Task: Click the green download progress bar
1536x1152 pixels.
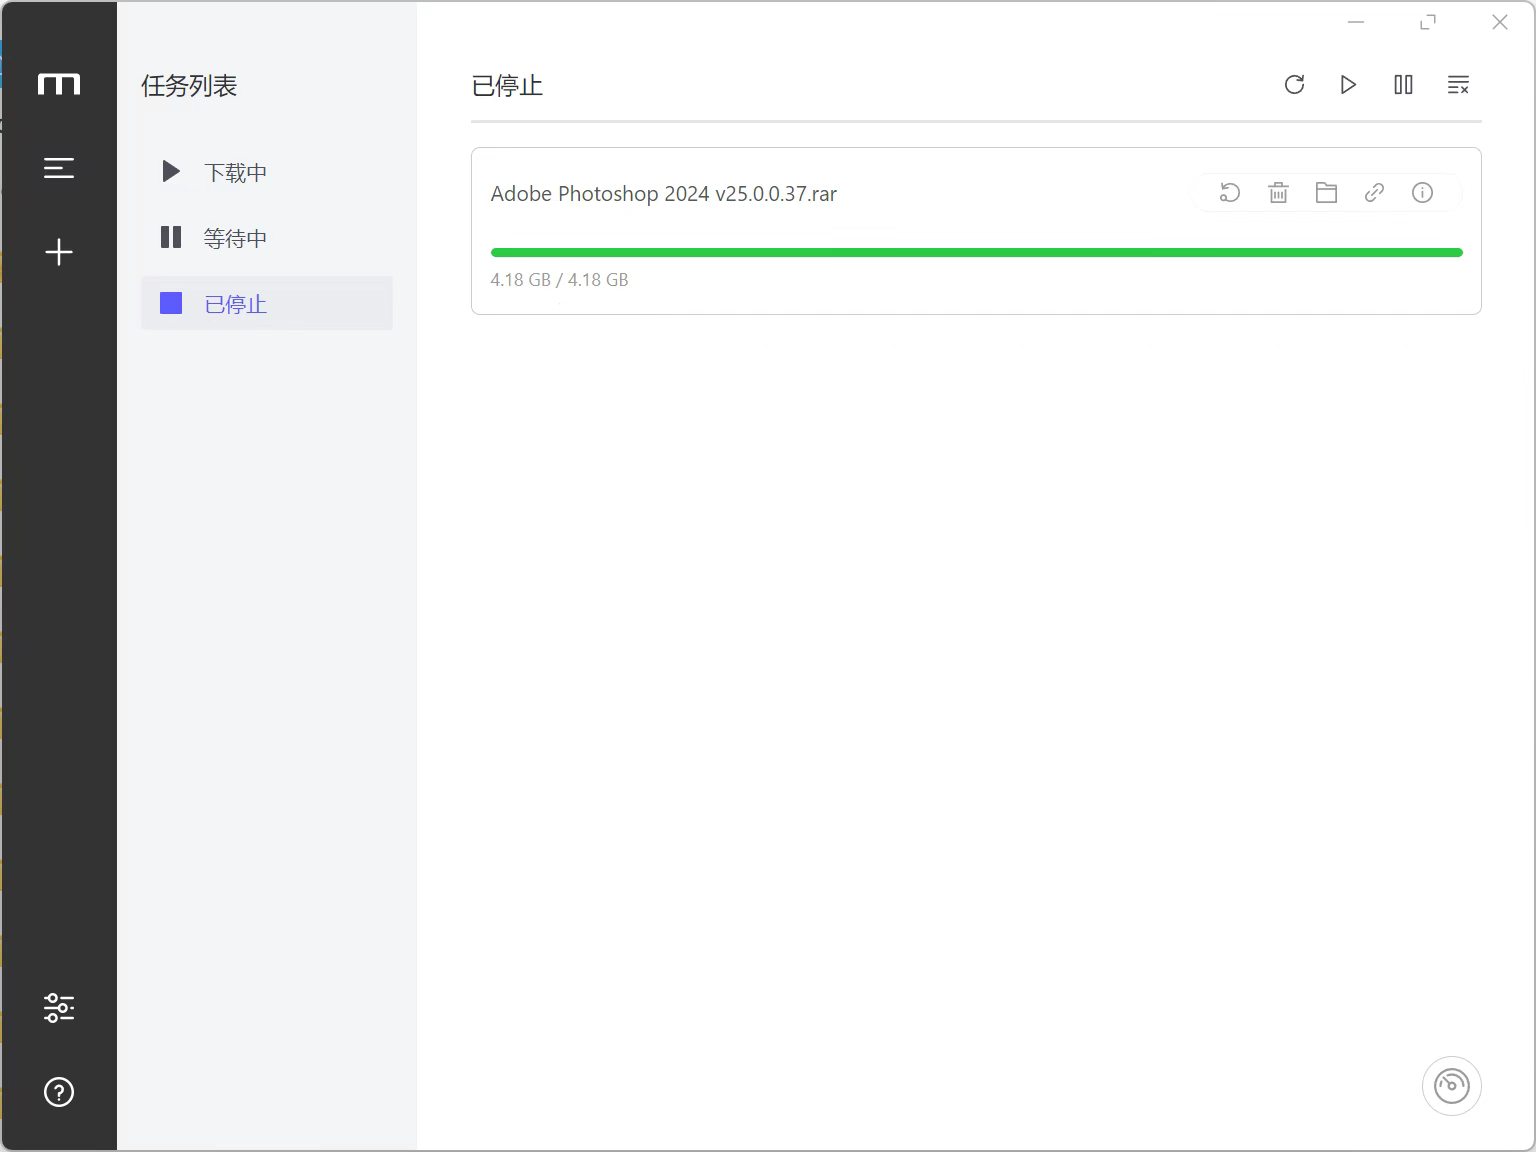Action: (975, 252)
